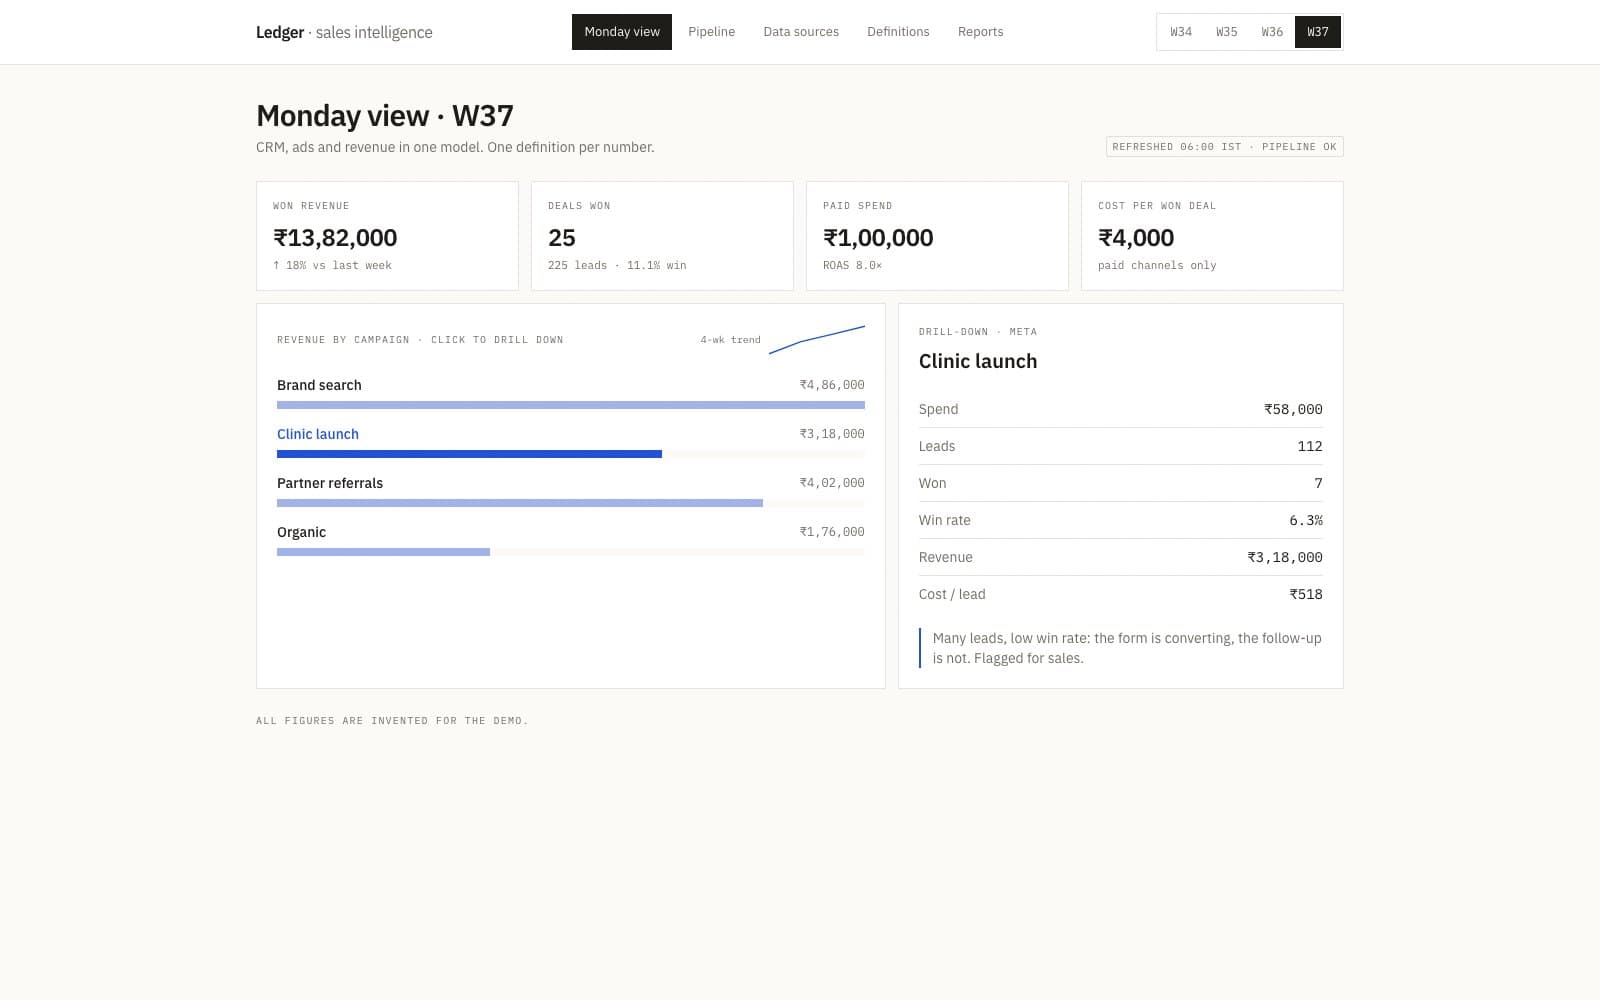Drill down into Organic campaign
The width and height of the screenshot is (1600, 1000).
[571, 540]
